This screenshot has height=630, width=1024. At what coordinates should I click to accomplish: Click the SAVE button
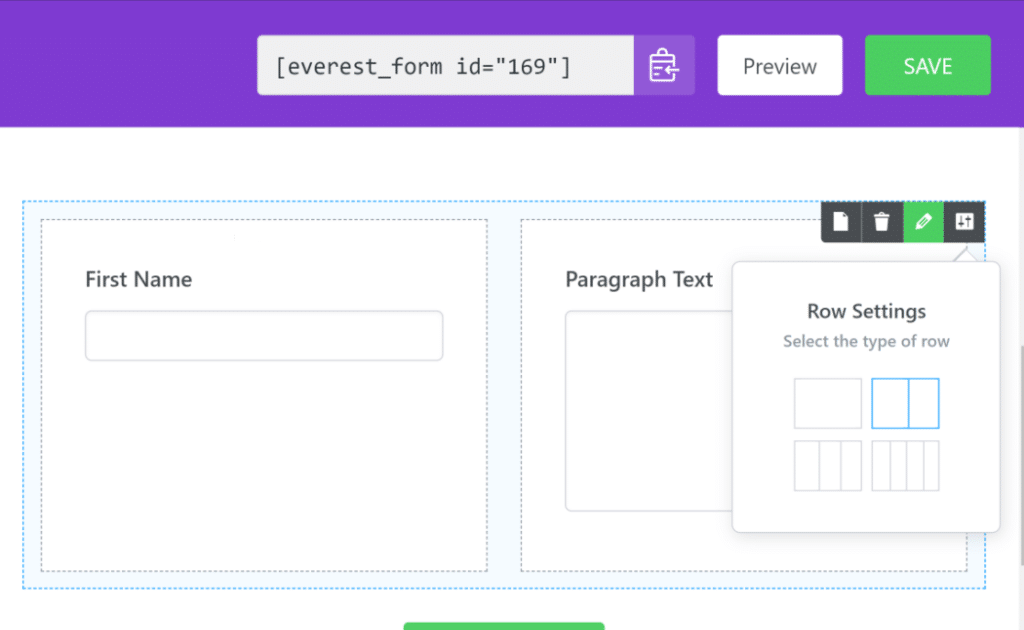click(927, 65)
